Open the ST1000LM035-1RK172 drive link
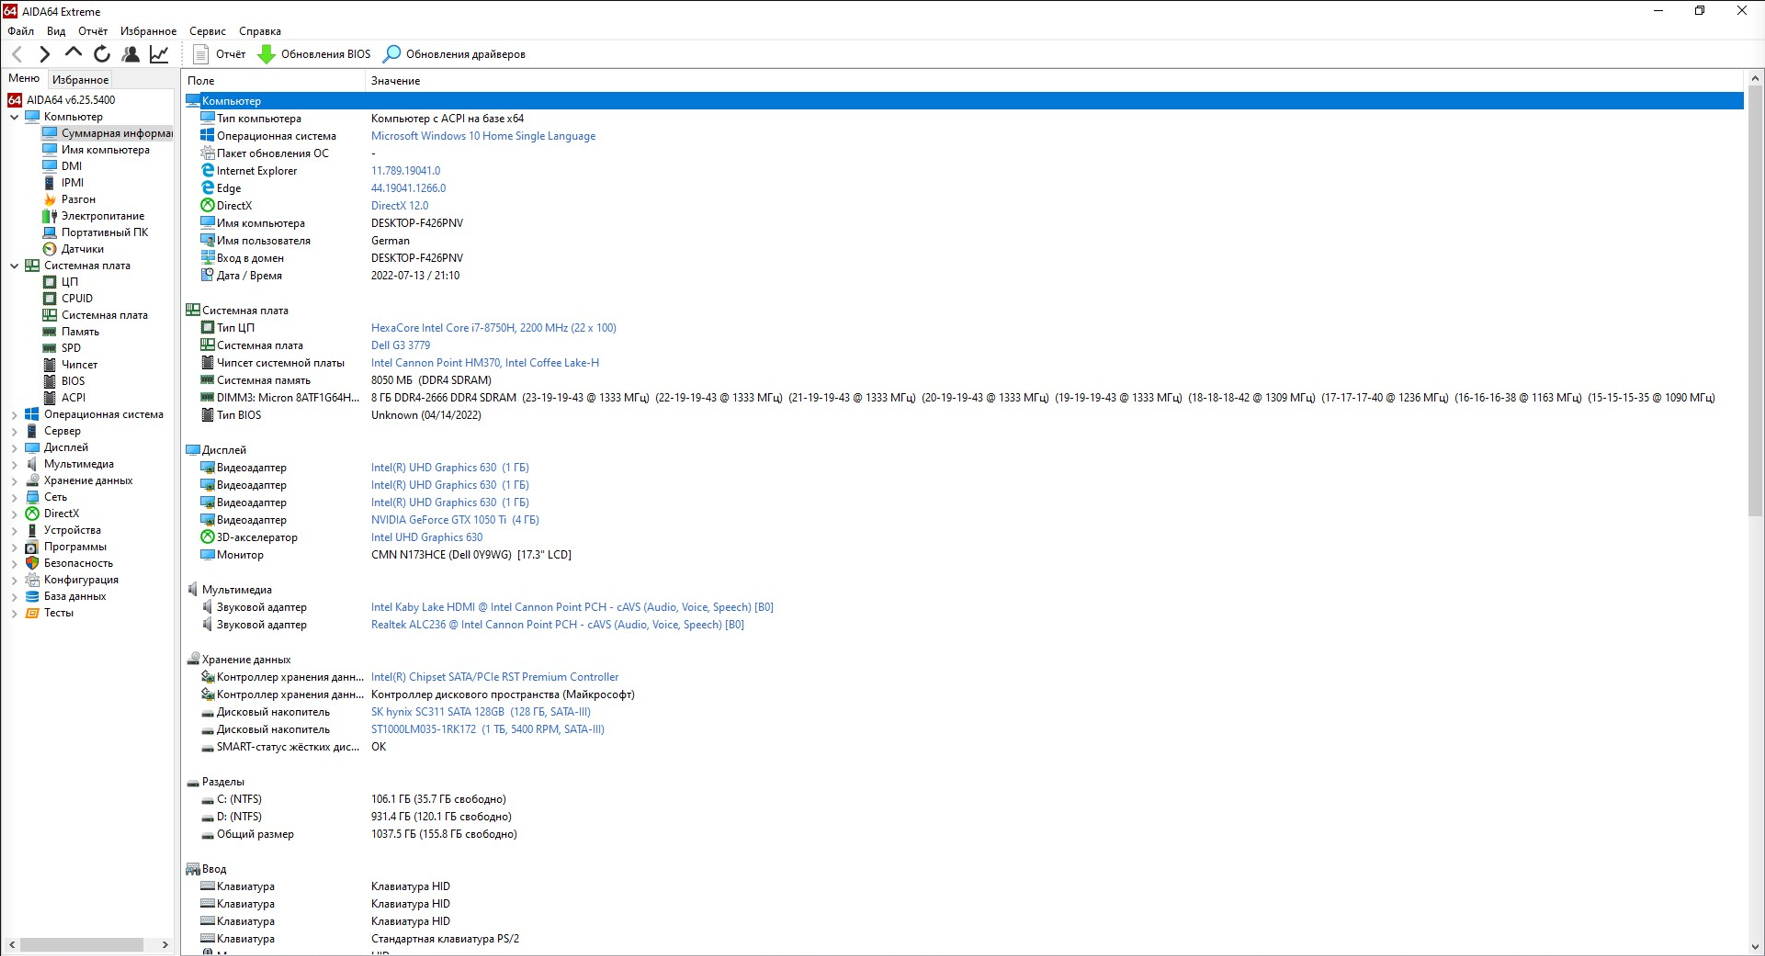 [487, 730]
